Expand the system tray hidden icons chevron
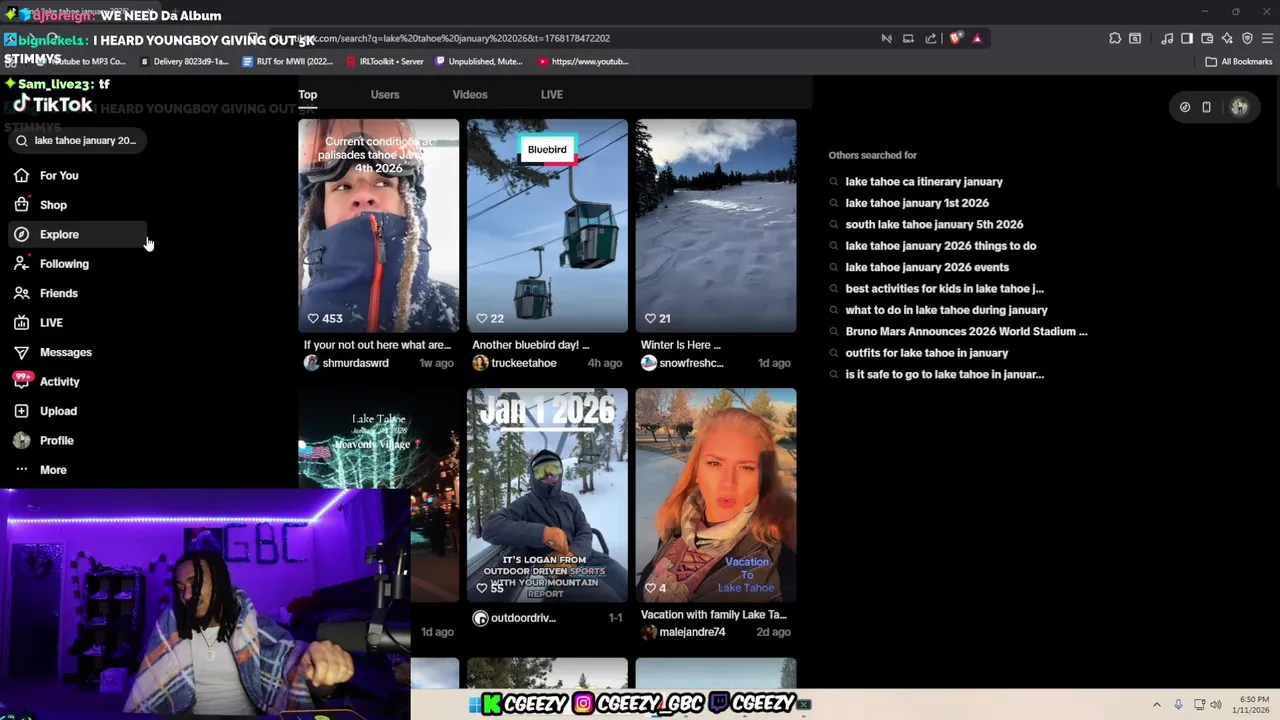The width and height of the screenshot is (1280, 720). click(1157, 704)
